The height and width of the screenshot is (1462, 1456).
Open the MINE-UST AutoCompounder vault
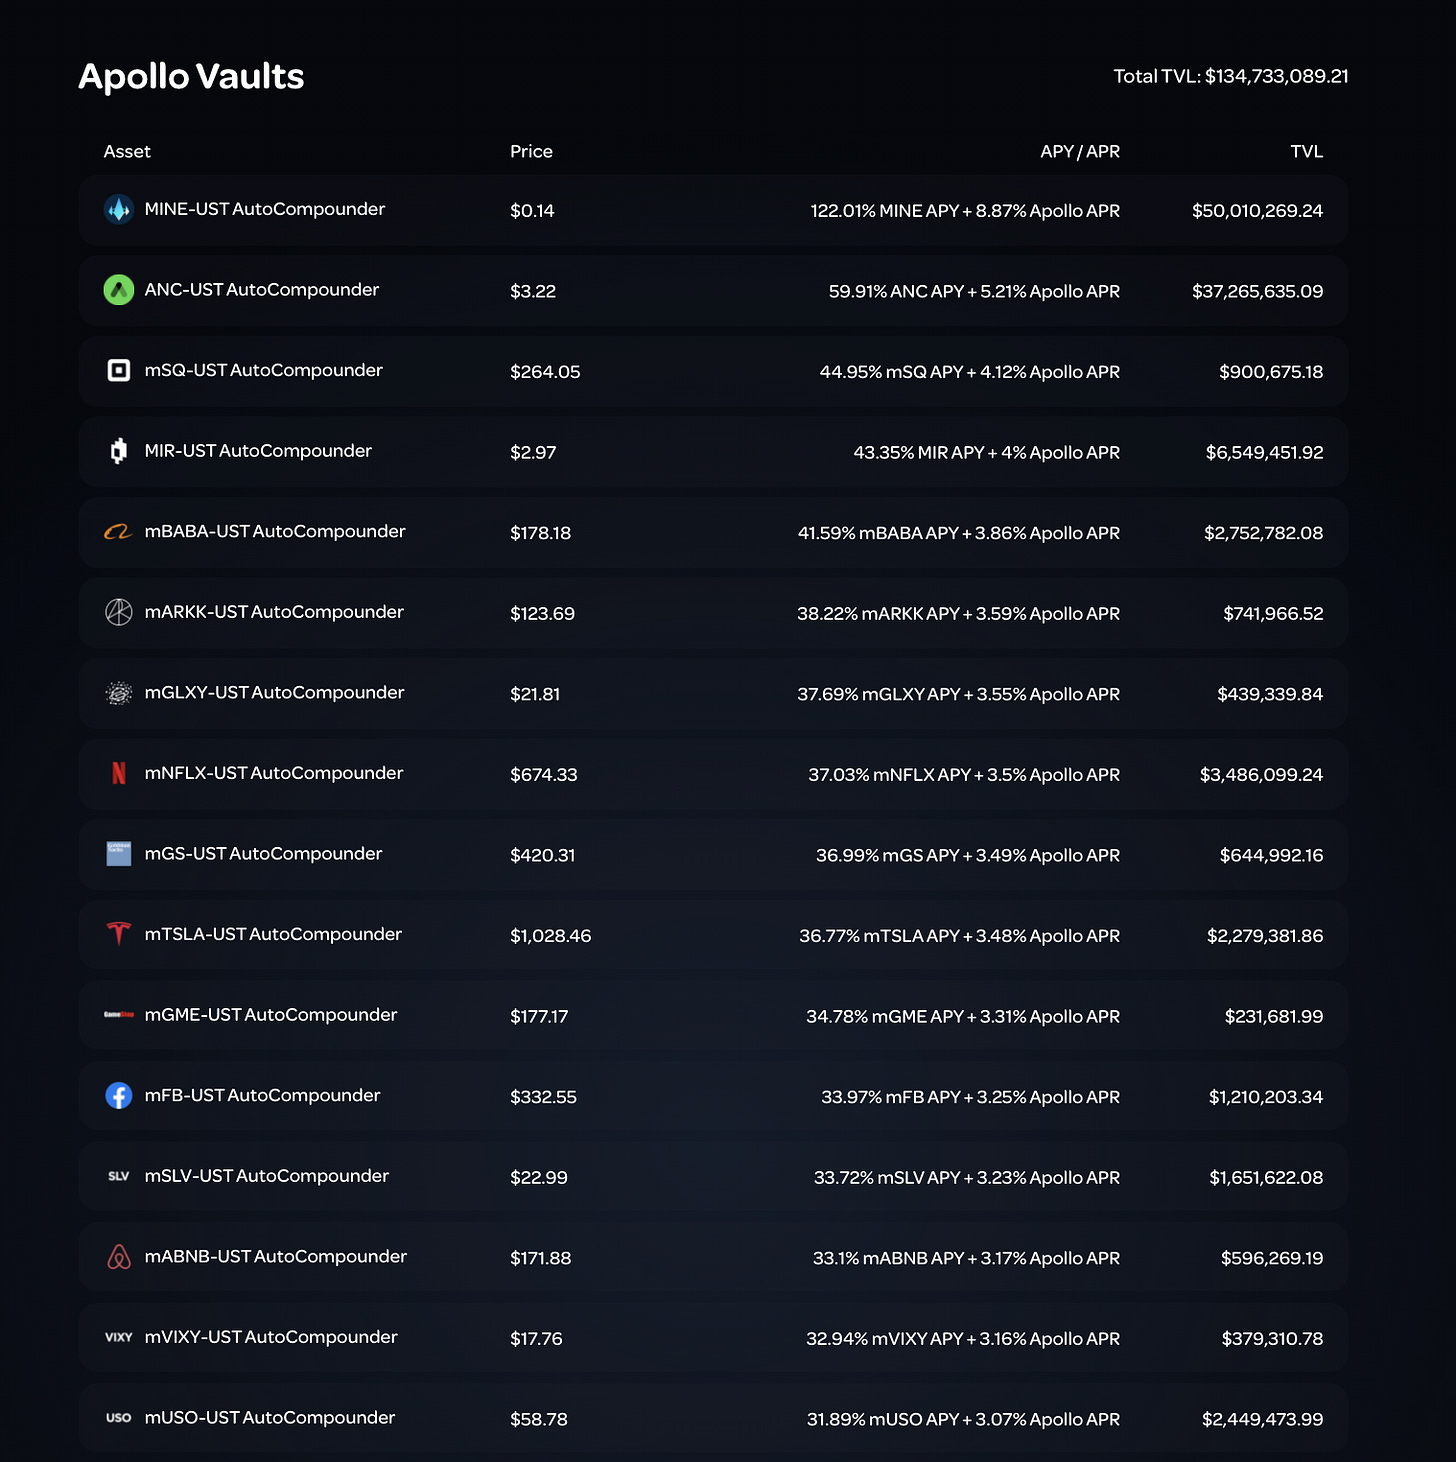click(713, 210)
